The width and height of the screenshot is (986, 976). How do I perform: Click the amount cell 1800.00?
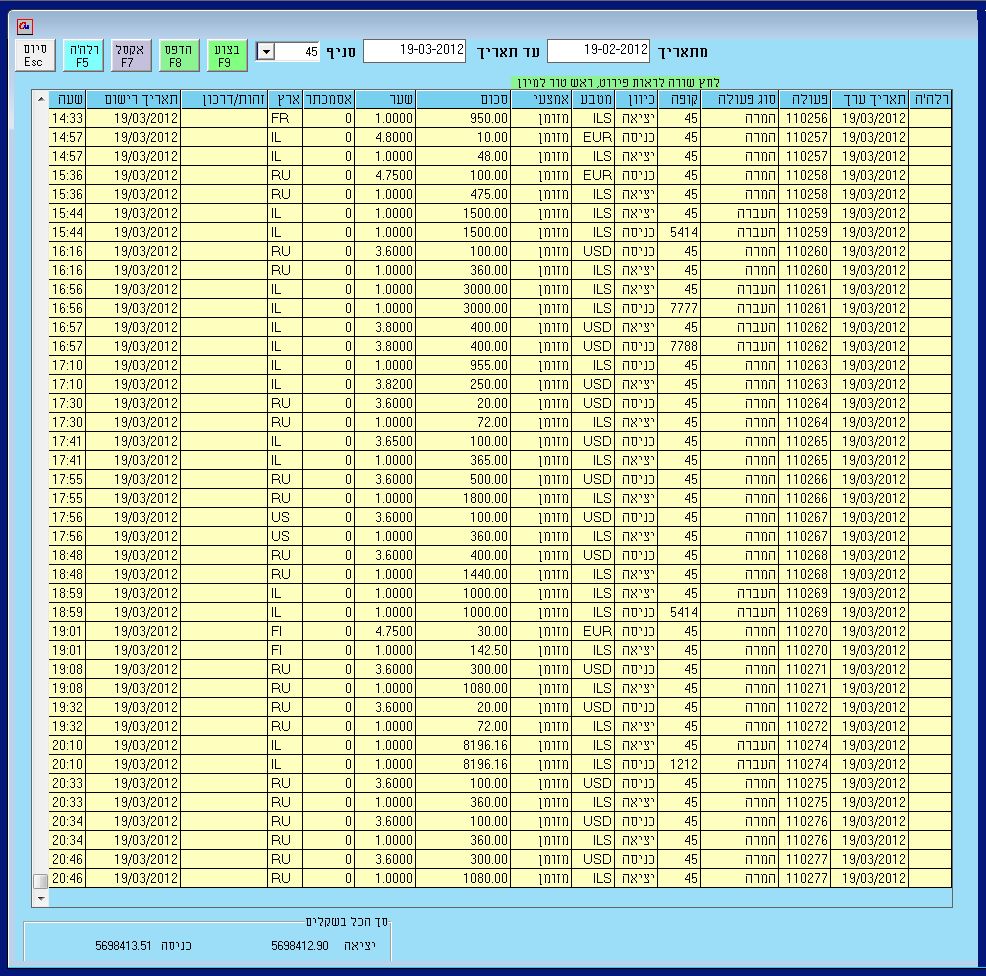click(463, 498)
